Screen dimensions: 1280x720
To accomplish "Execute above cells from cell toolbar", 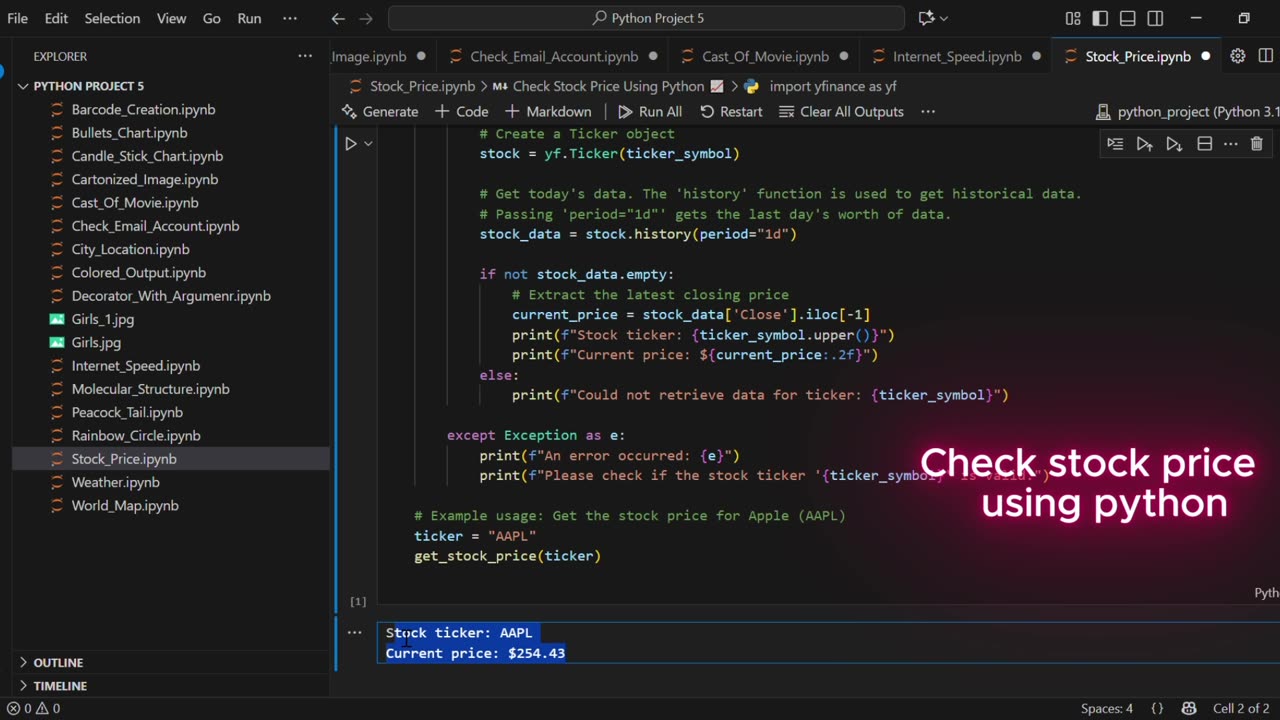I will coord(1144,144).
